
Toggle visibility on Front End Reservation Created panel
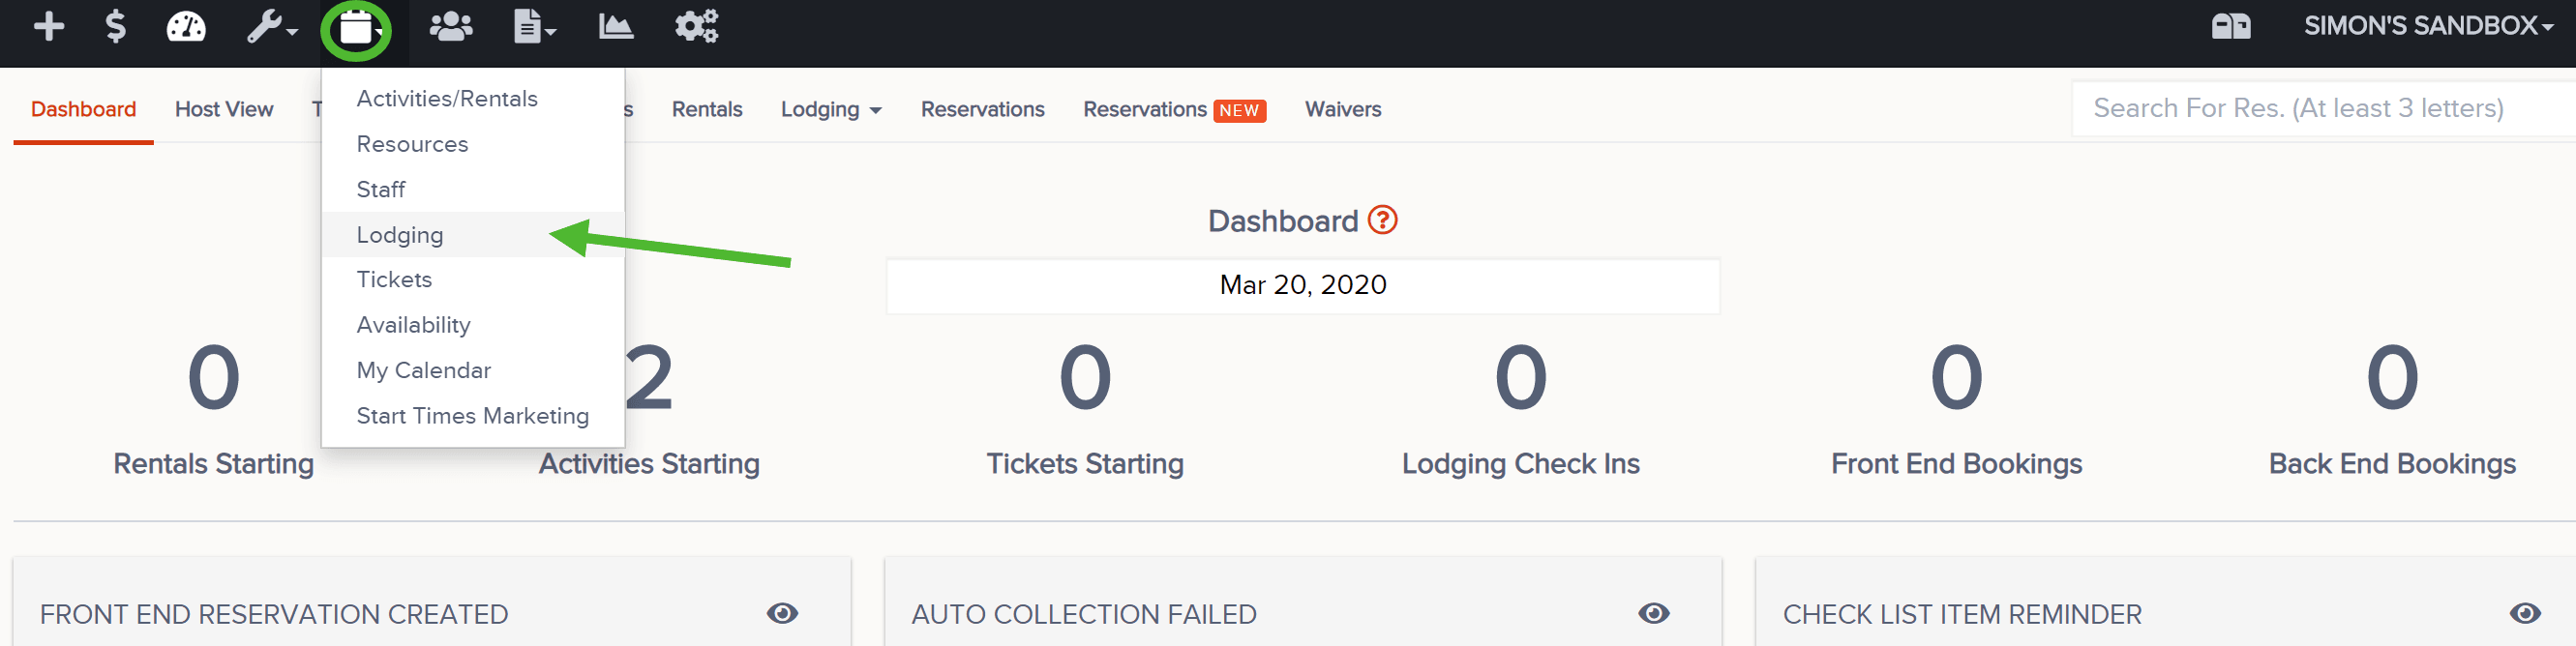click(x=783, y=614)
